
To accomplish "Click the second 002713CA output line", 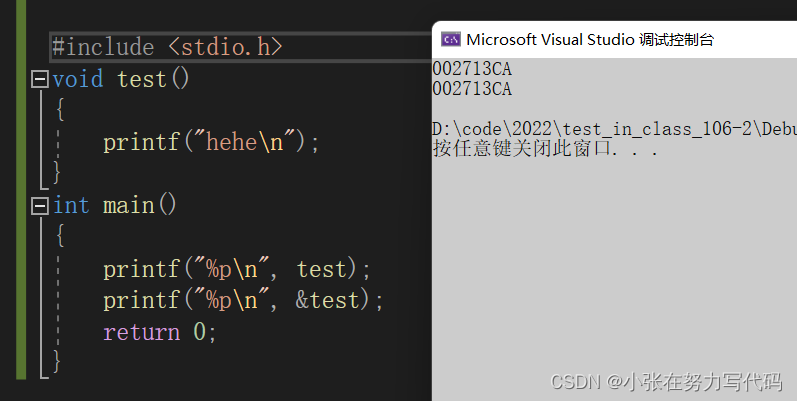I will pos(472,89).
